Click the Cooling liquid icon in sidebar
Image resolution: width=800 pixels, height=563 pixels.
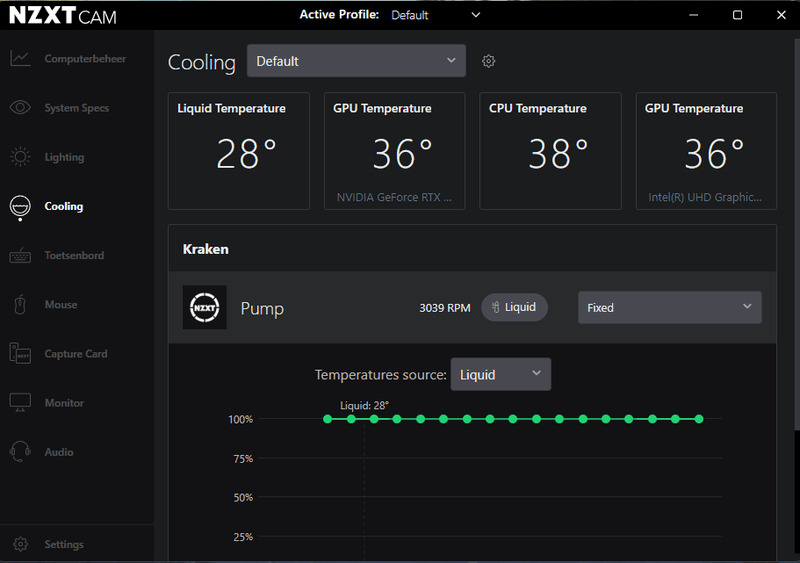pos(20,206)
